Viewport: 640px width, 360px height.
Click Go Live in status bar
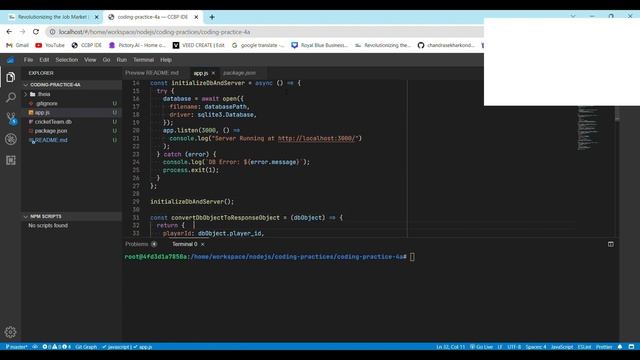pos(482,347)
